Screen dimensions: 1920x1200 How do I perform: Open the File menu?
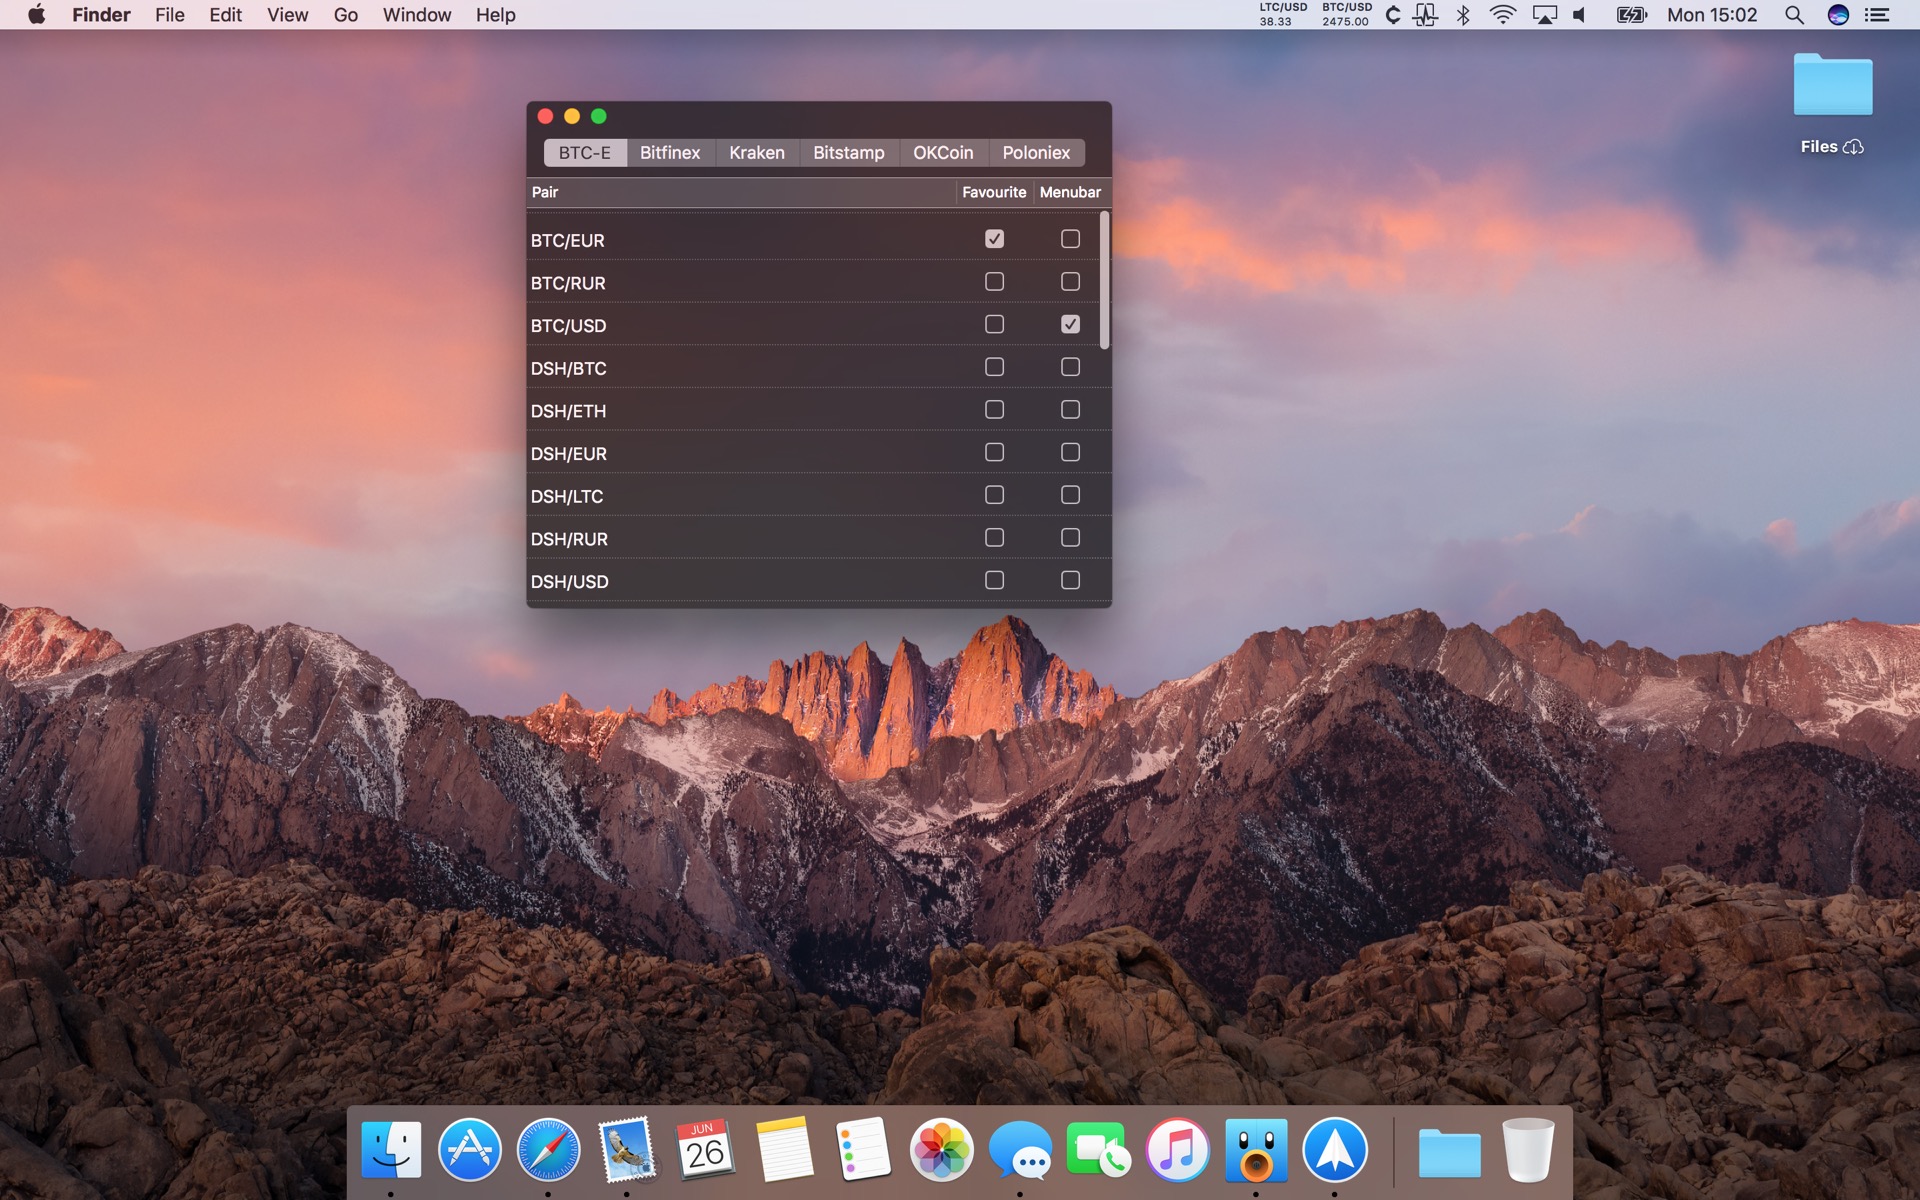click(x=169, y=15)
